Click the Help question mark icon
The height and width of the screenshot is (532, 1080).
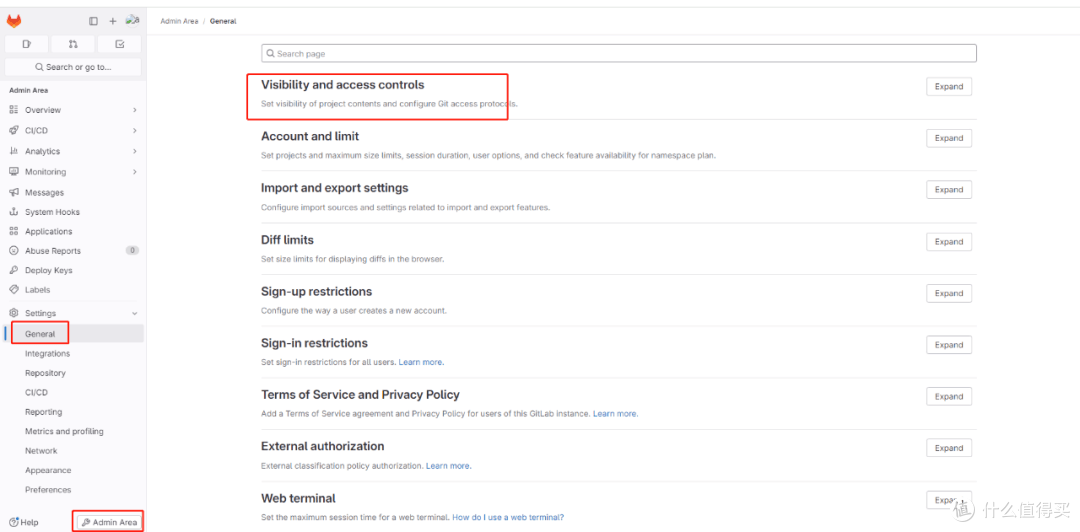point(13,522)
